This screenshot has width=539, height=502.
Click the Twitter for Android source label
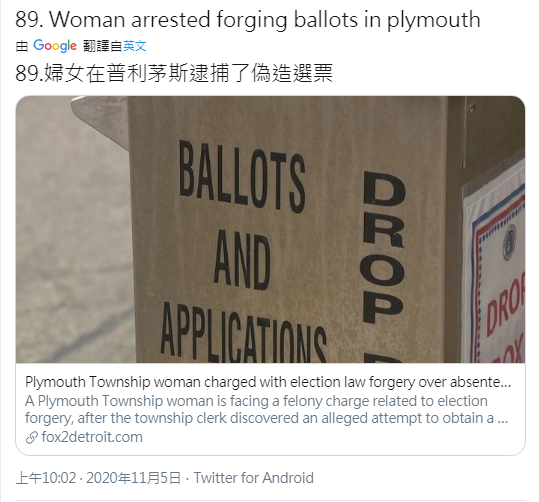click(x=254, y=478)
